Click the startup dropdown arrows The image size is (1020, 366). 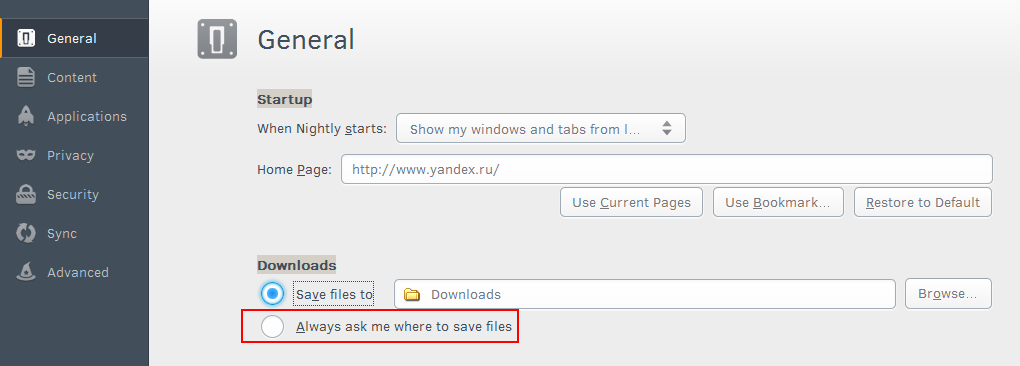[x=667, y=128]
